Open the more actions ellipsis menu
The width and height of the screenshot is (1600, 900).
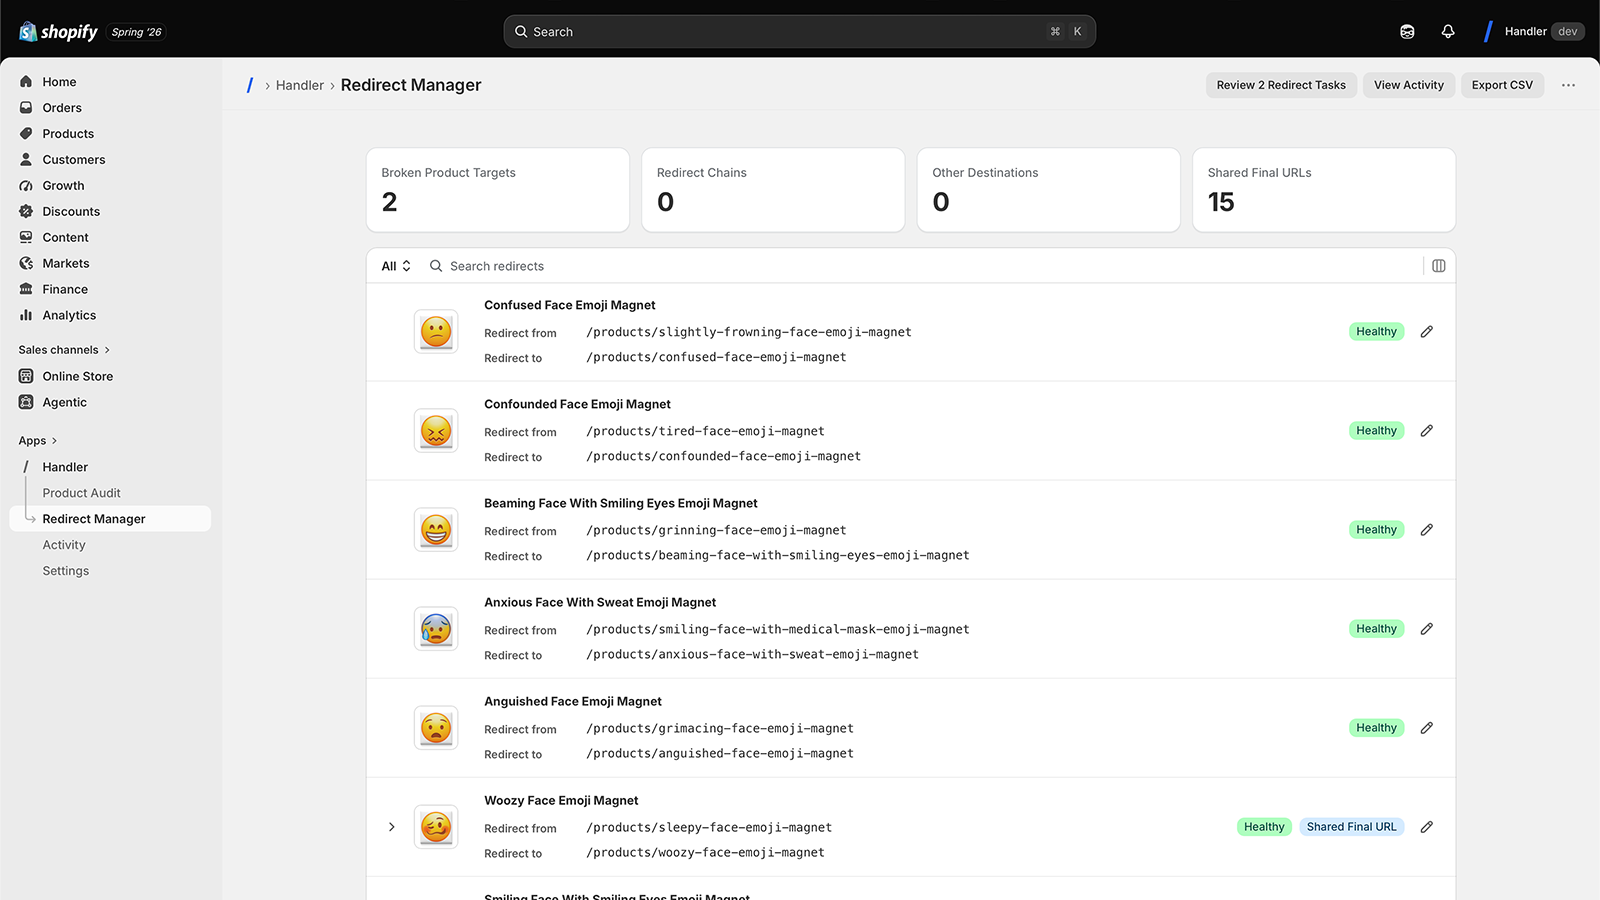click(x=1568, y=85)
